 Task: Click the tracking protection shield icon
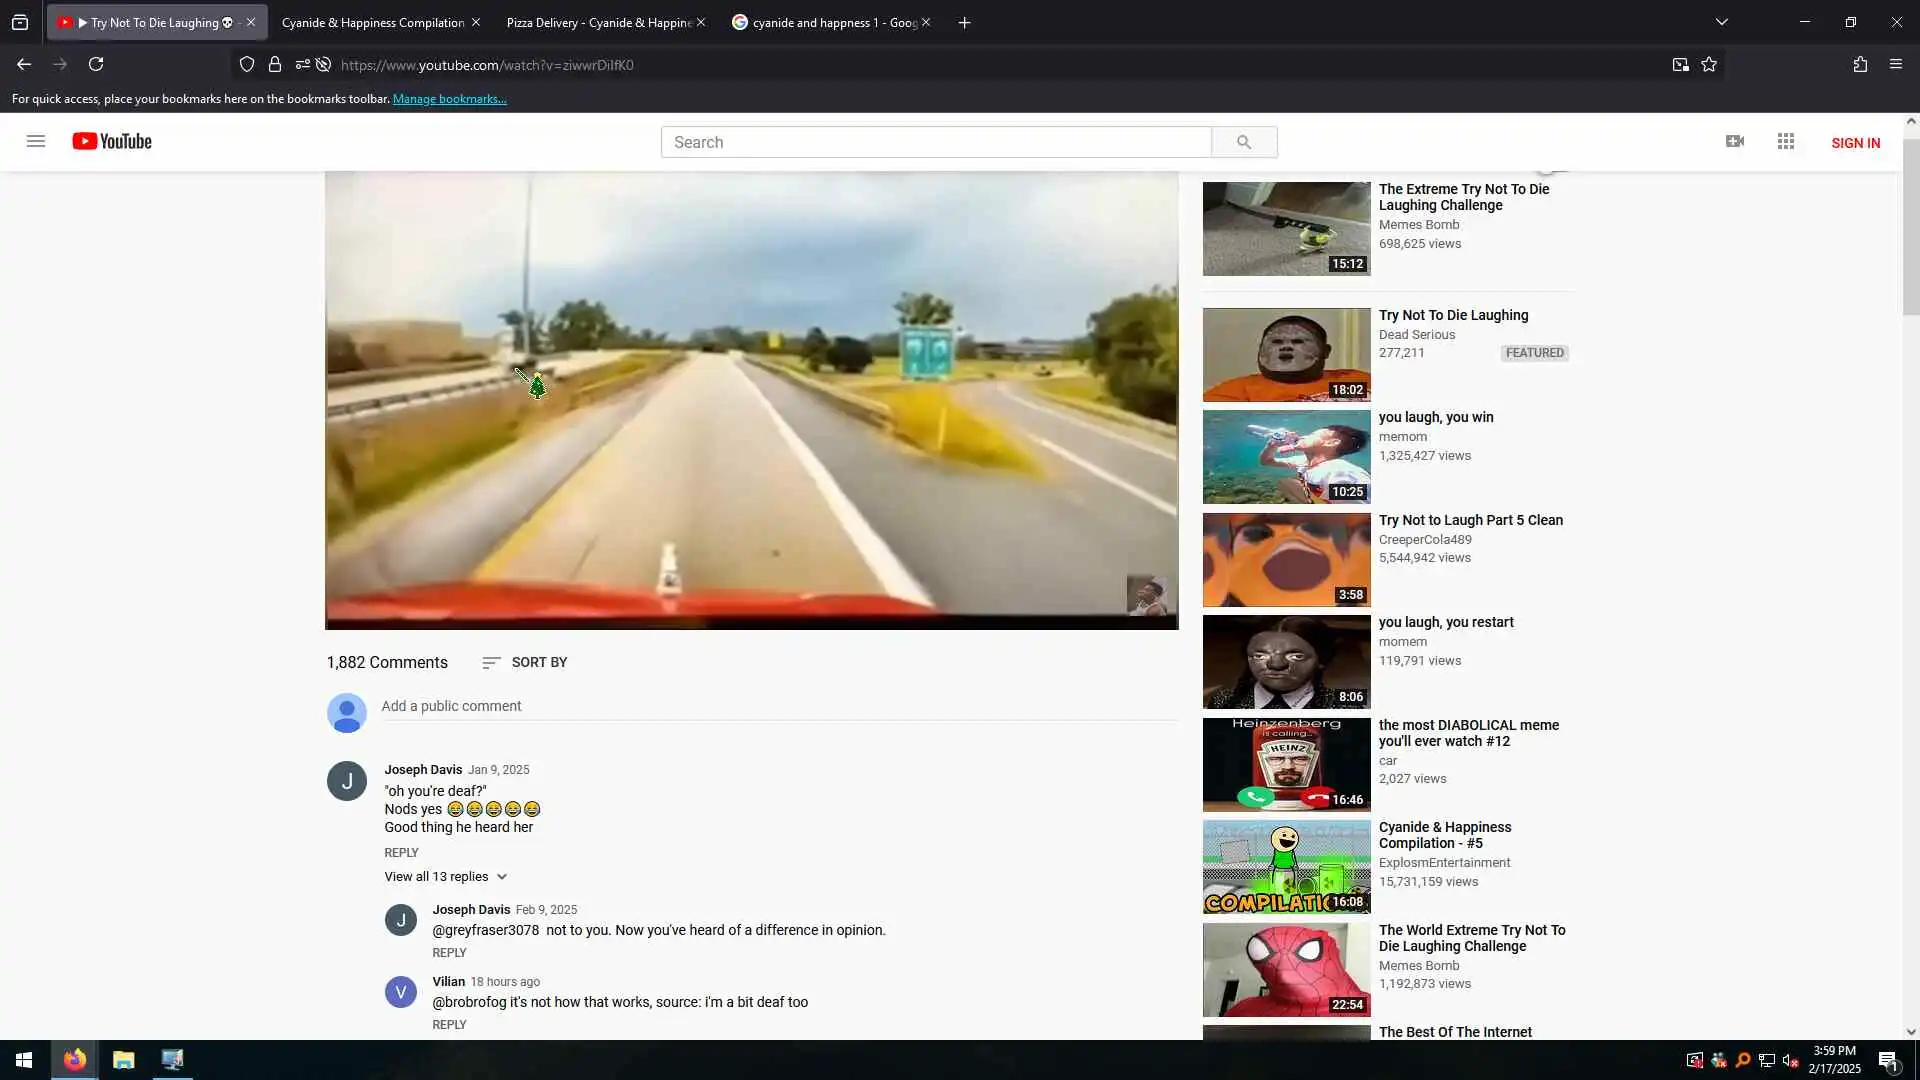click(247, 64)
